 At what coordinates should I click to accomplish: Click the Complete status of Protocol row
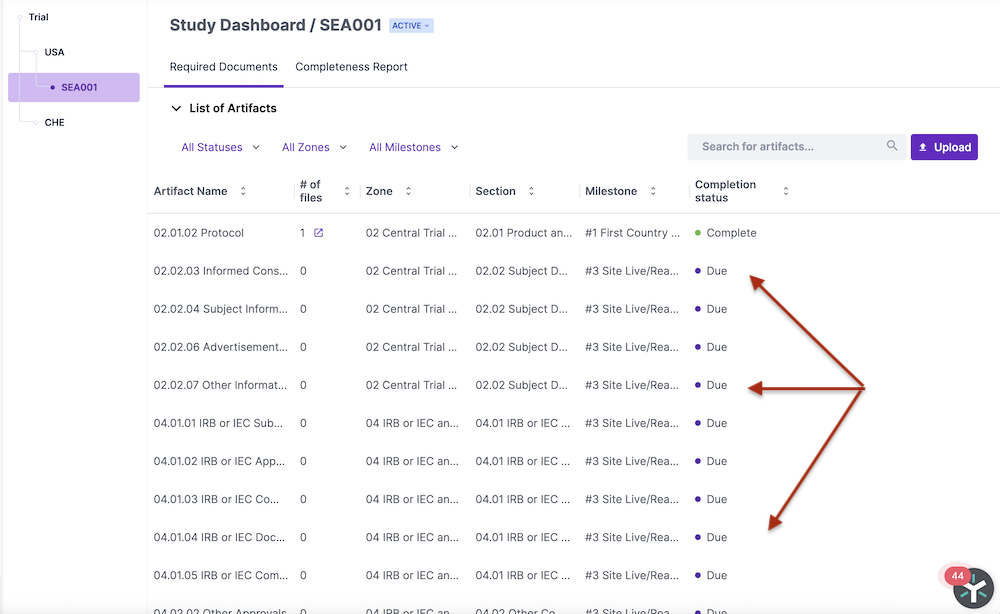tap(726, 233)
